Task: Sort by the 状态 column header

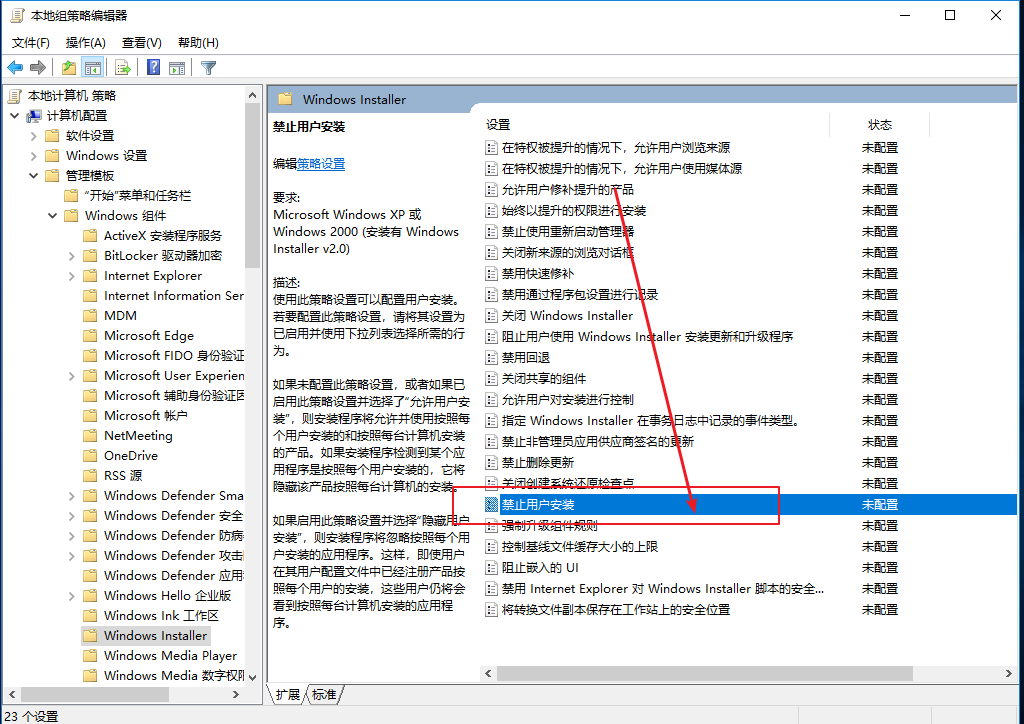Action: coord(880,125)
